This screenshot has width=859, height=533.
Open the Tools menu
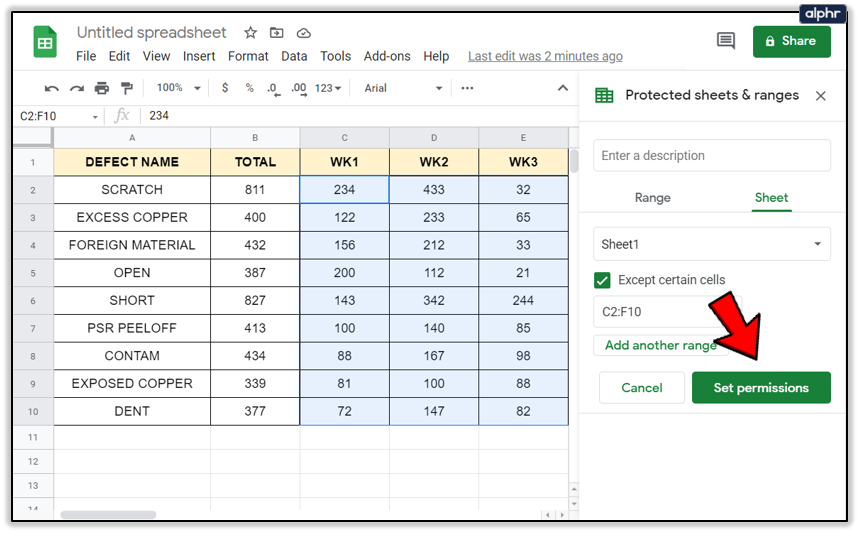coord(335,56)
